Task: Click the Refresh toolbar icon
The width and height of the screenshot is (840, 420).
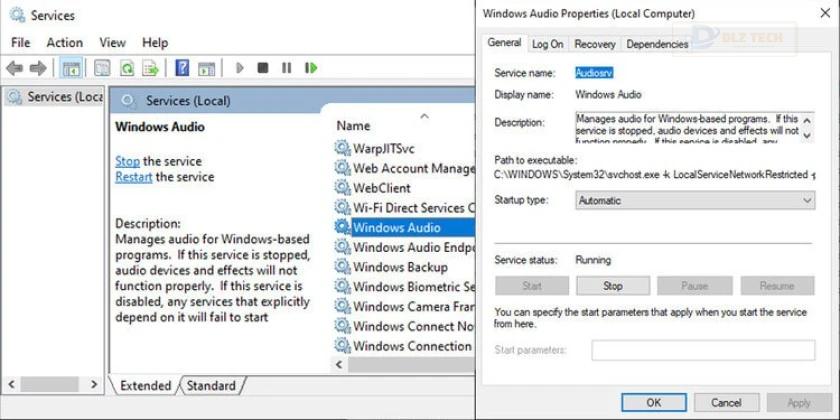Action: 126,68
